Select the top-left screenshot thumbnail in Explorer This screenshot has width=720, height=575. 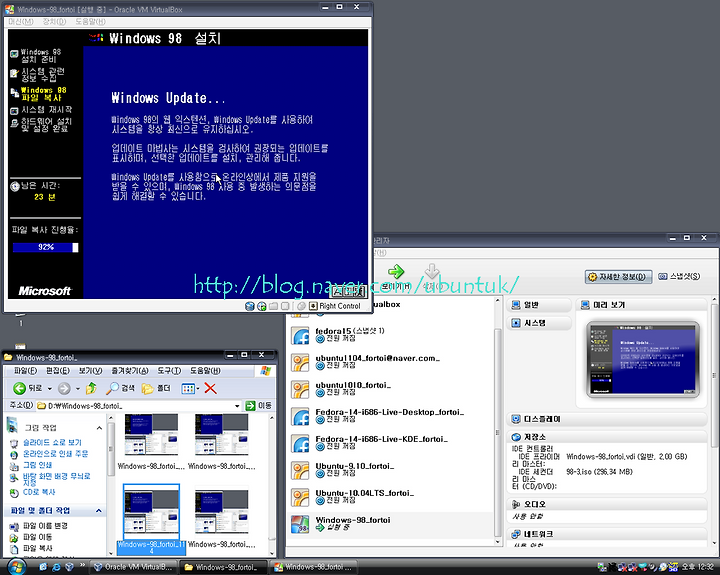tap(152, 436)
